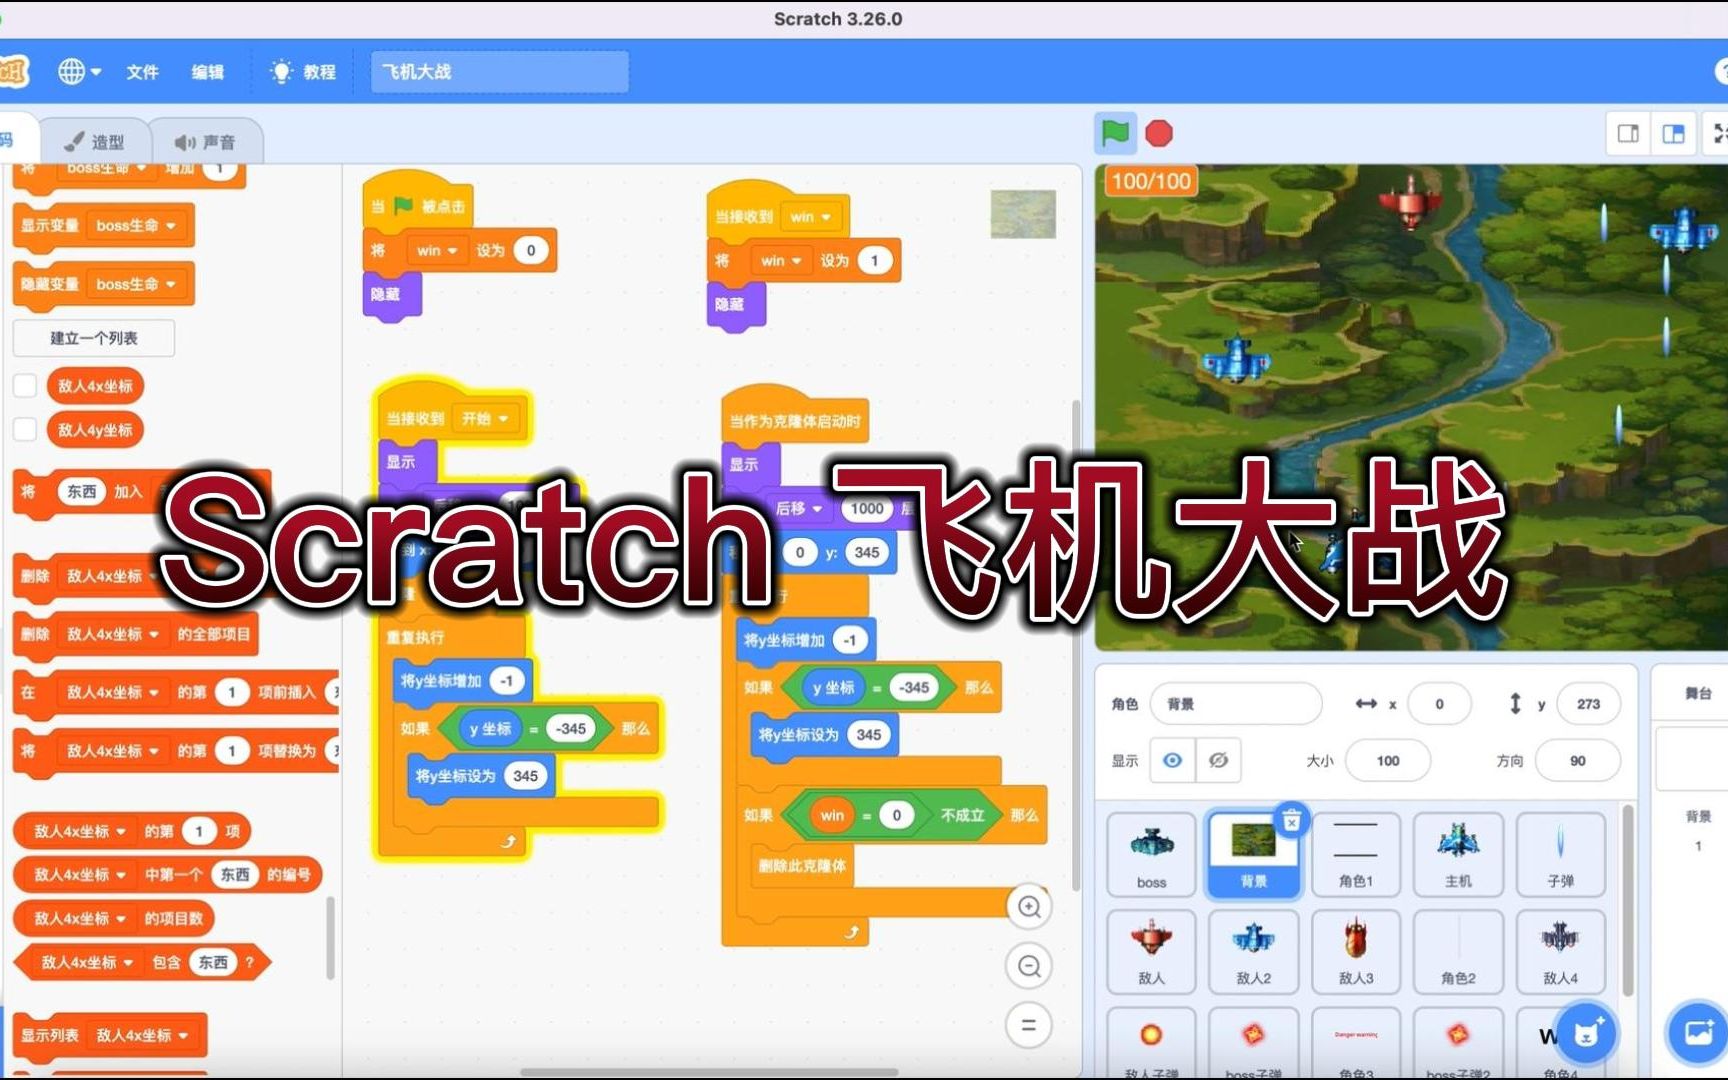Switch to large stage layout
Image resolution: width=1728 pixels, height=1080 pixels.
[x=1674, y=133]
